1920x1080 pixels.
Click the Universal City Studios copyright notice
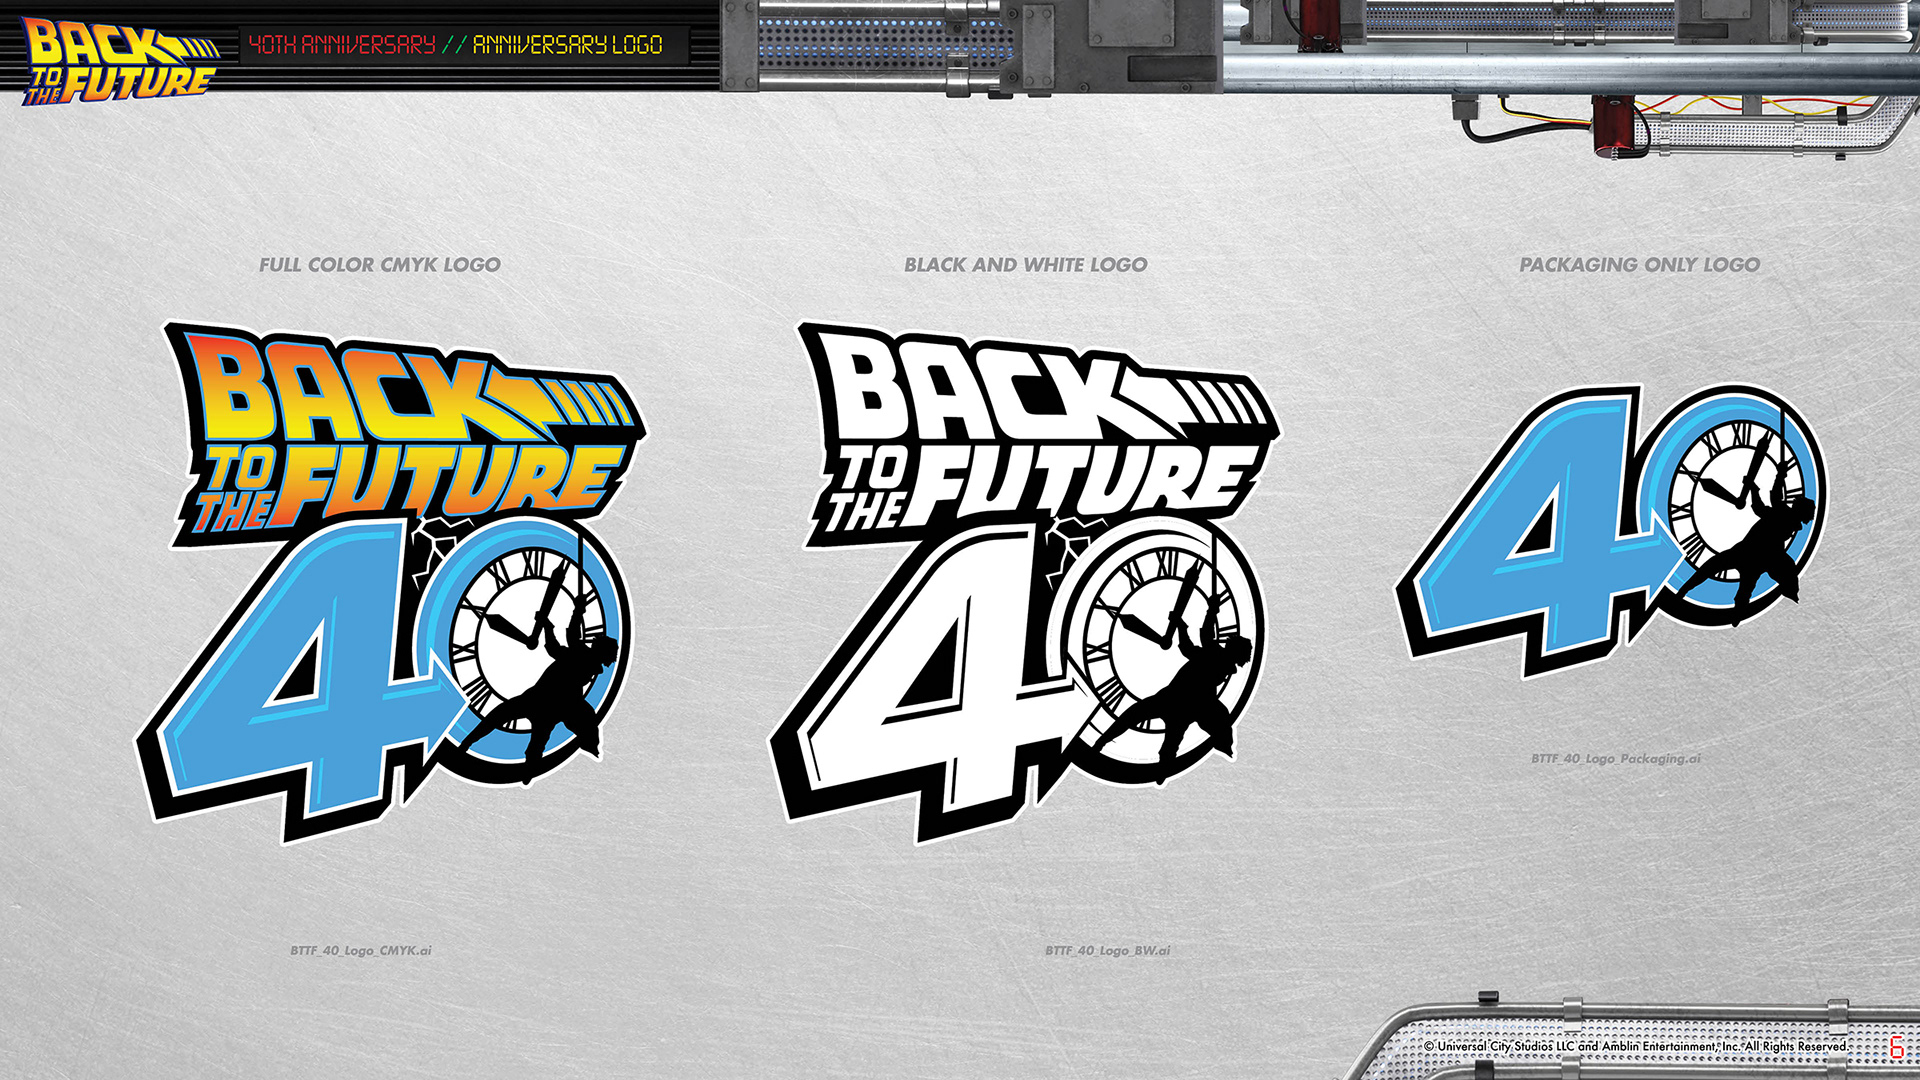(x=1636, y=1046)
